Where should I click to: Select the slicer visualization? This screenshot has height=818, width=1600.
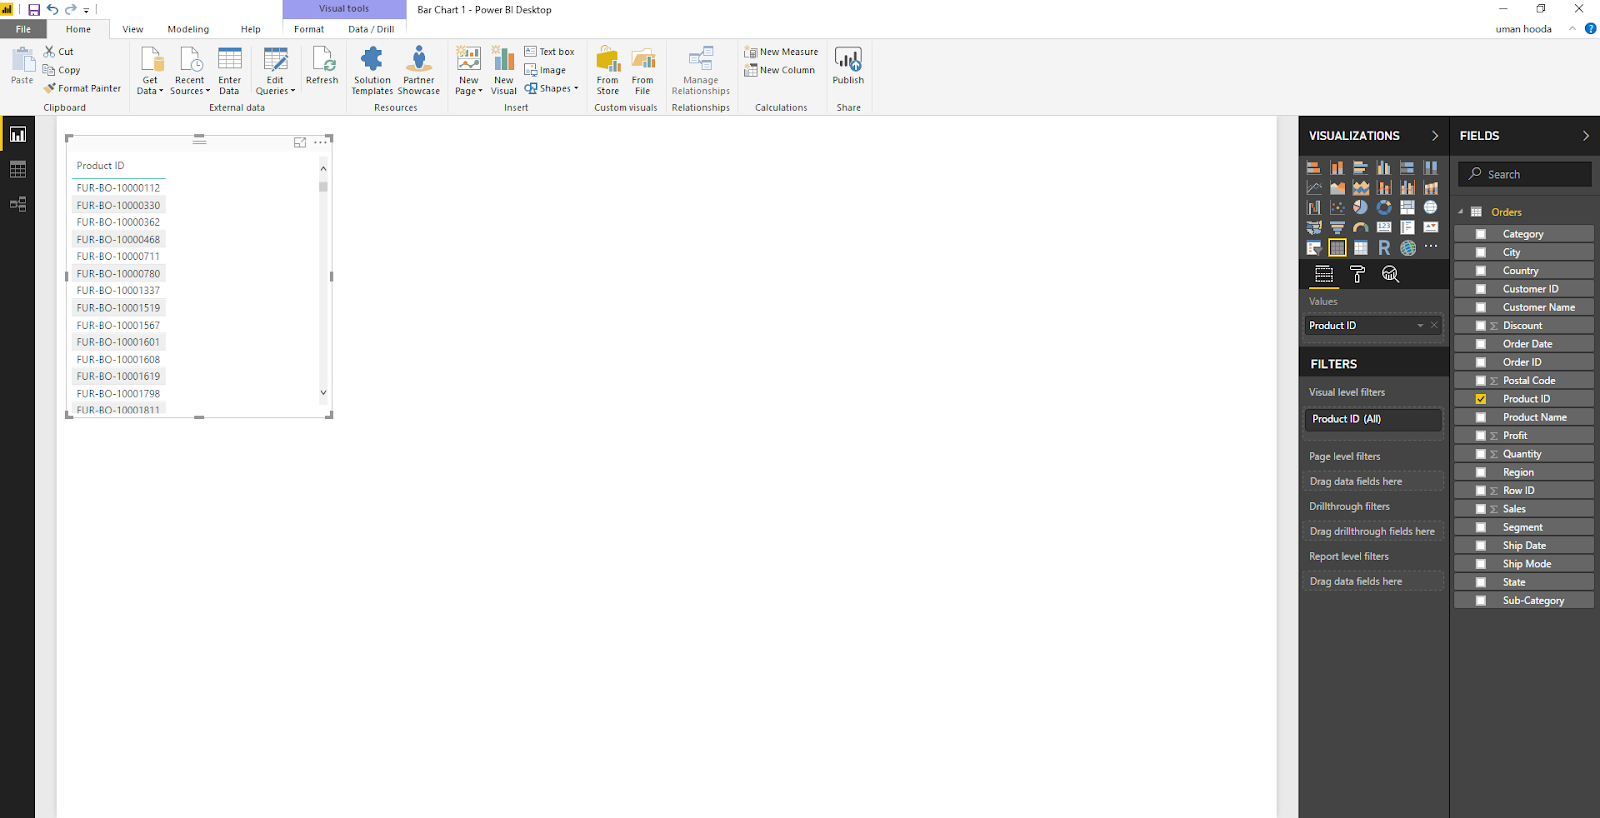[x=1314, y=248]
